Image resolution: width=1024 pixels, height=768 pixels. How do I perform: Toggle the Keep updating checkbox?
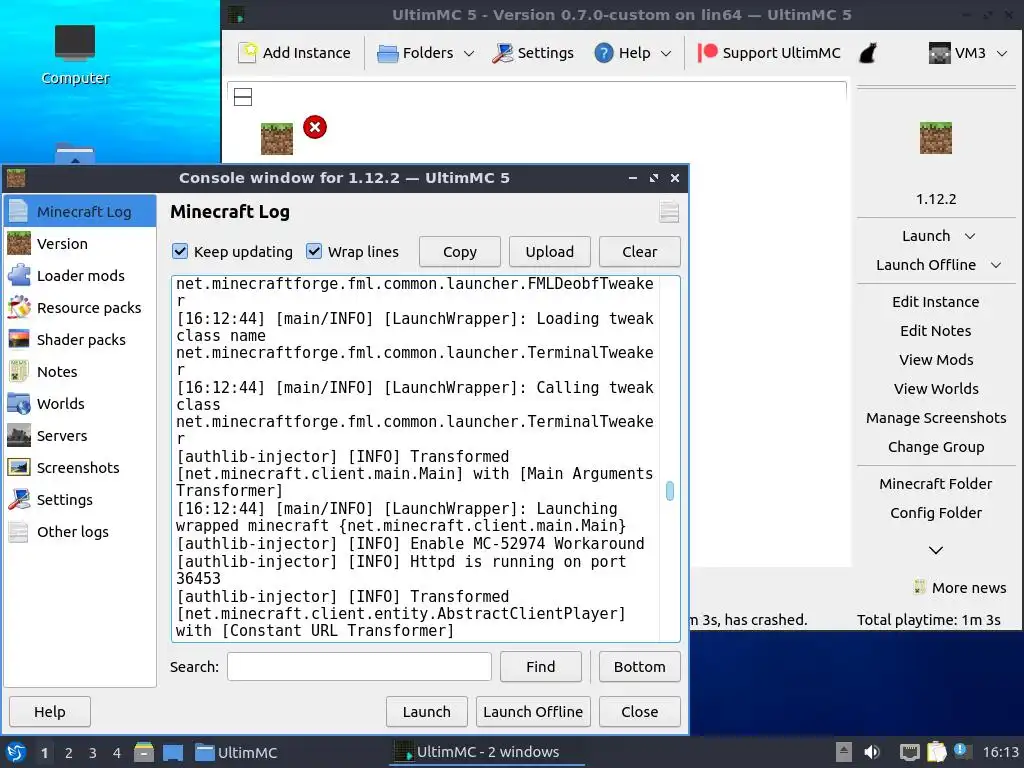coord(180,251)
